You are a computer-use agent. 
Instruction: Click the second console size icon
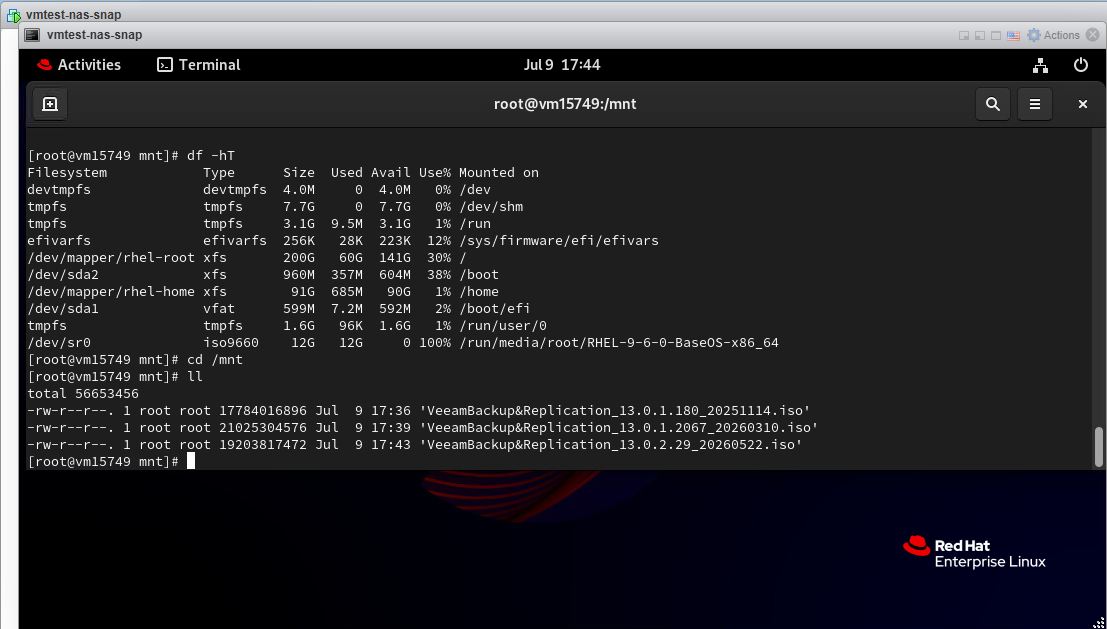coord(980,35)
